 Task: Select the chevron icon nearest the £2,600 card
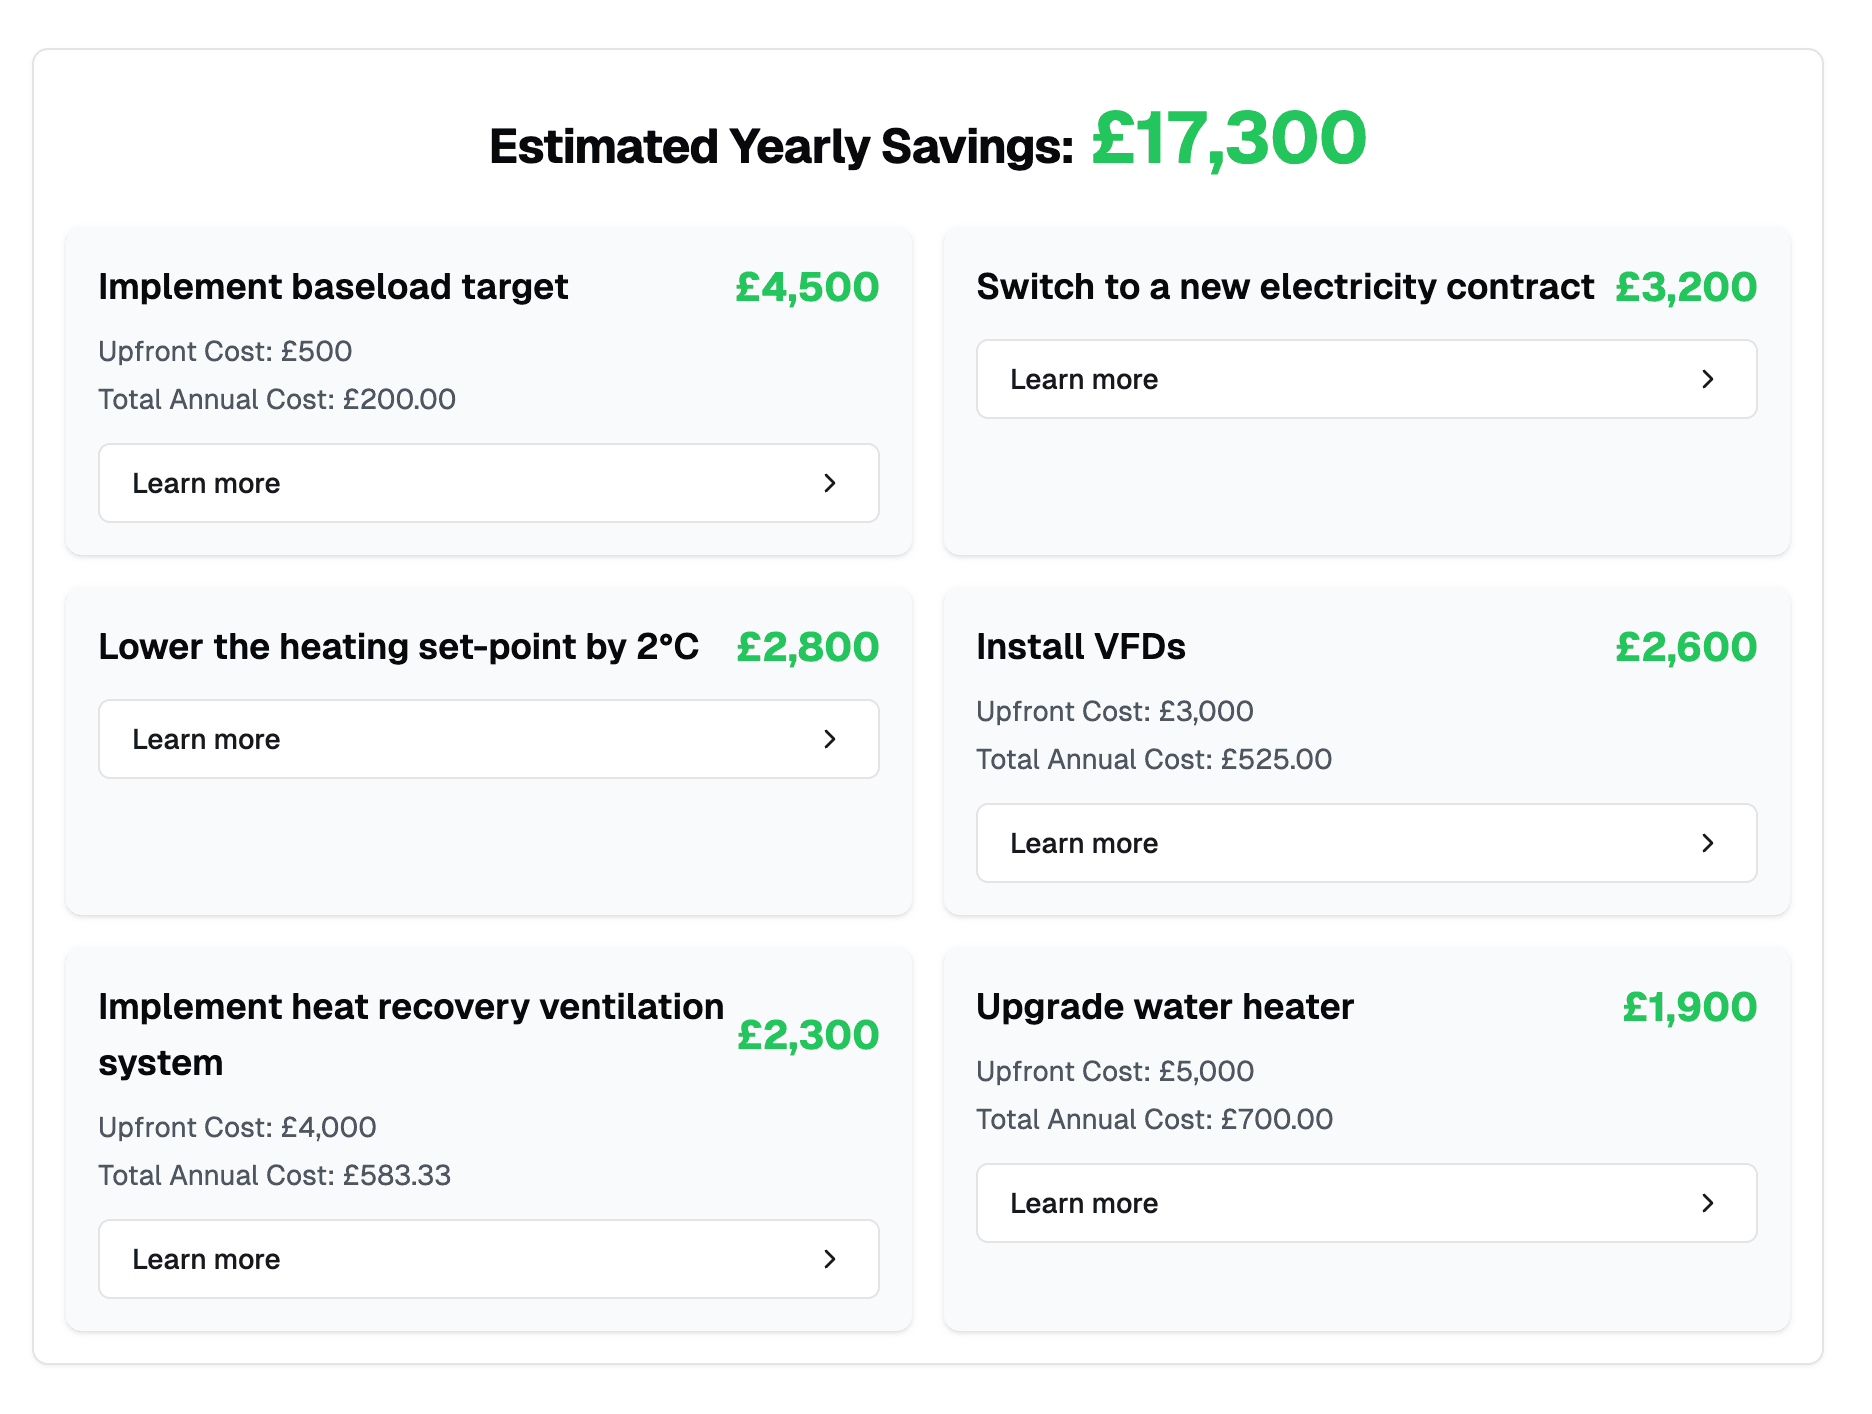pyautogui.click(x=1708, y=843)
